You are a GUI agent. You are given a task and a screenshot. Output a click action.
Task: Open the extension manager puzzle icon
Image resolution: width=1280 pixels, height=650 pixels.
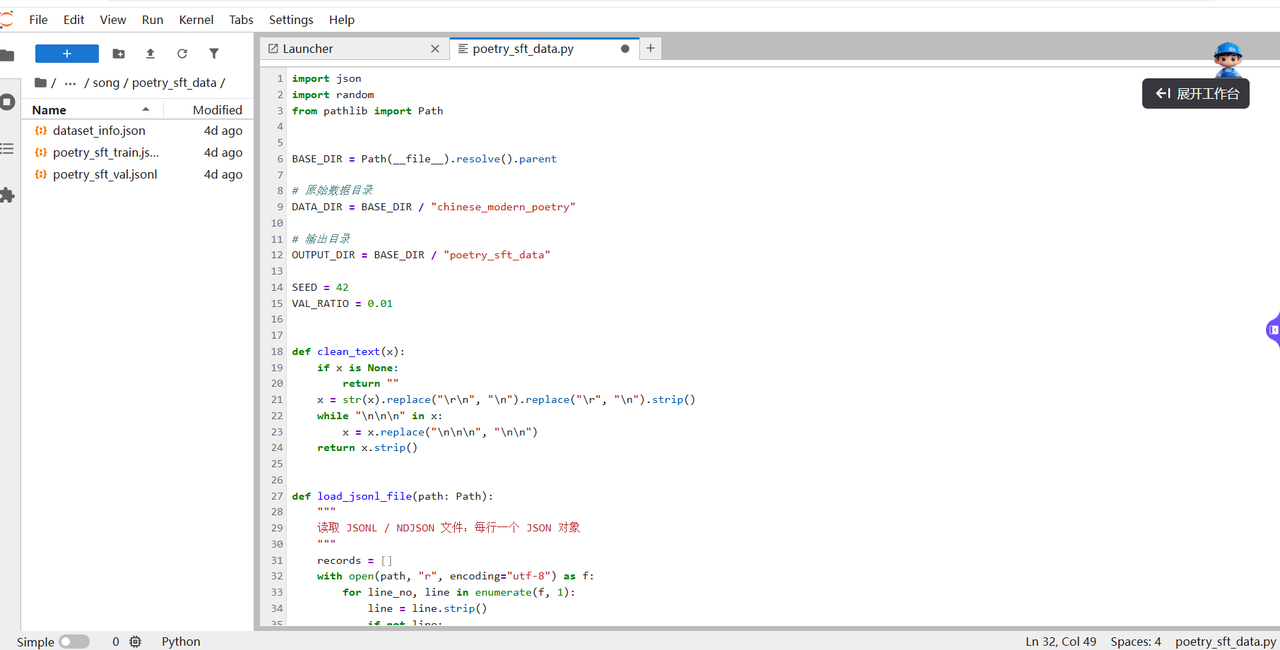point(7,195)
